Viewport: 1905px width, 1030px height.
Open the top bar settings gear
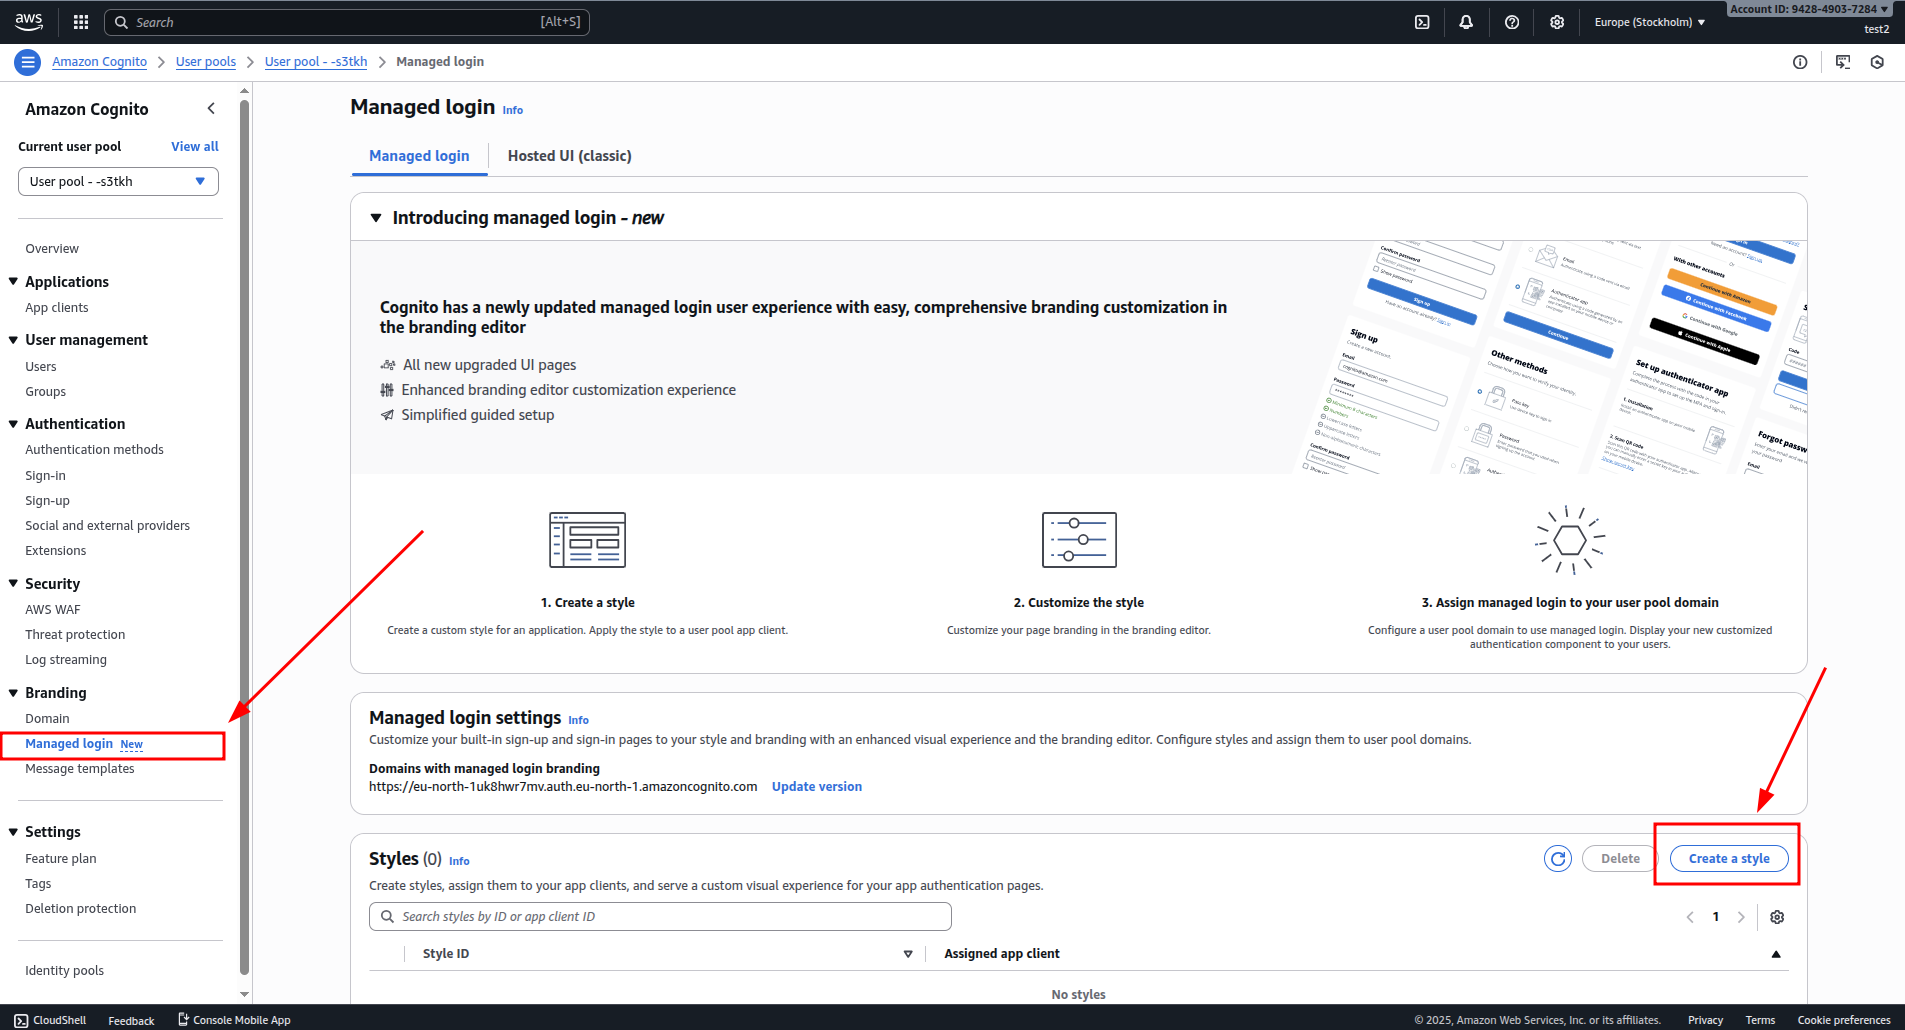(1557, 22)
